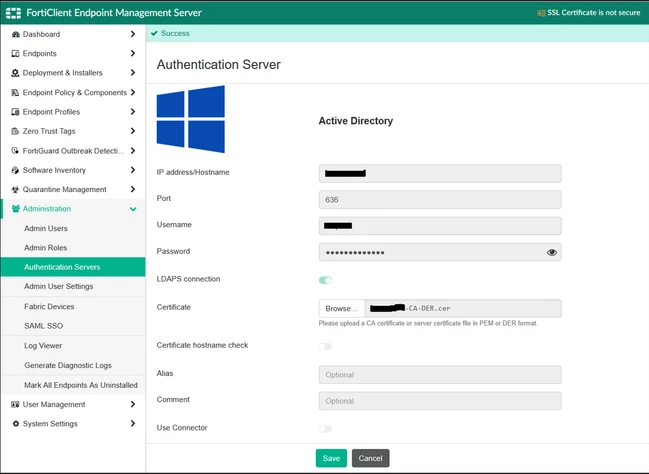
Task: Click the Administration users icon
Action: [15, 209]
